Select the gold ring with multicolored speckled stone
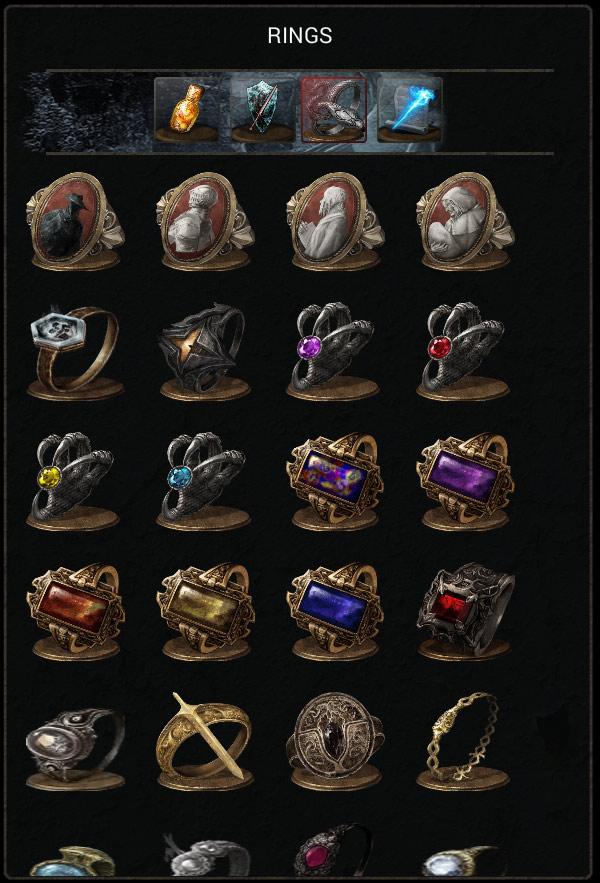 (335, 481)
